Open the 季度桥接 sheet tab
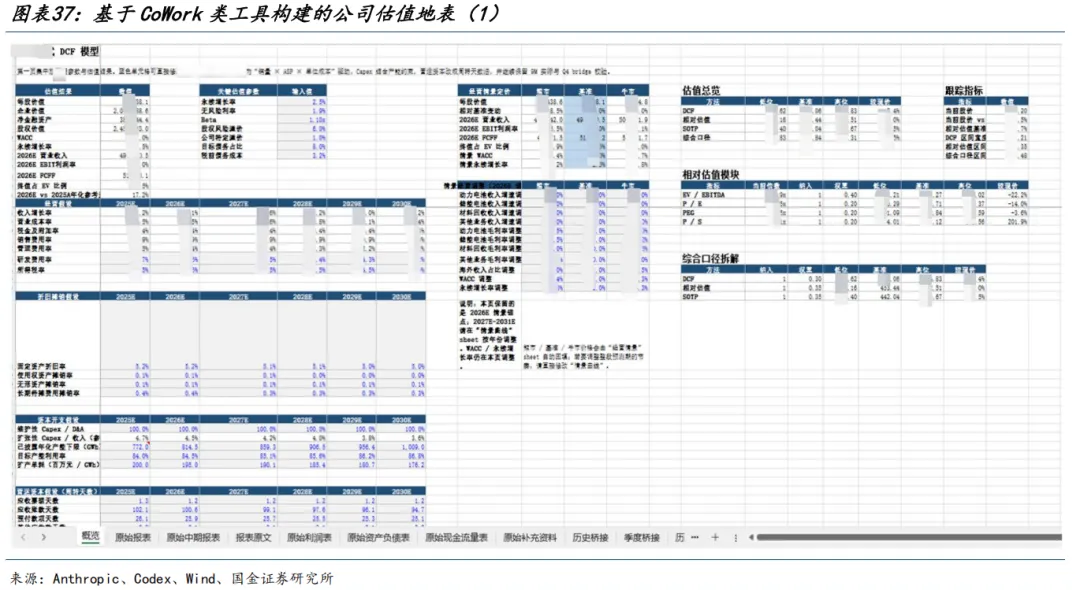 pyautogui.click(x=642, y=538)
